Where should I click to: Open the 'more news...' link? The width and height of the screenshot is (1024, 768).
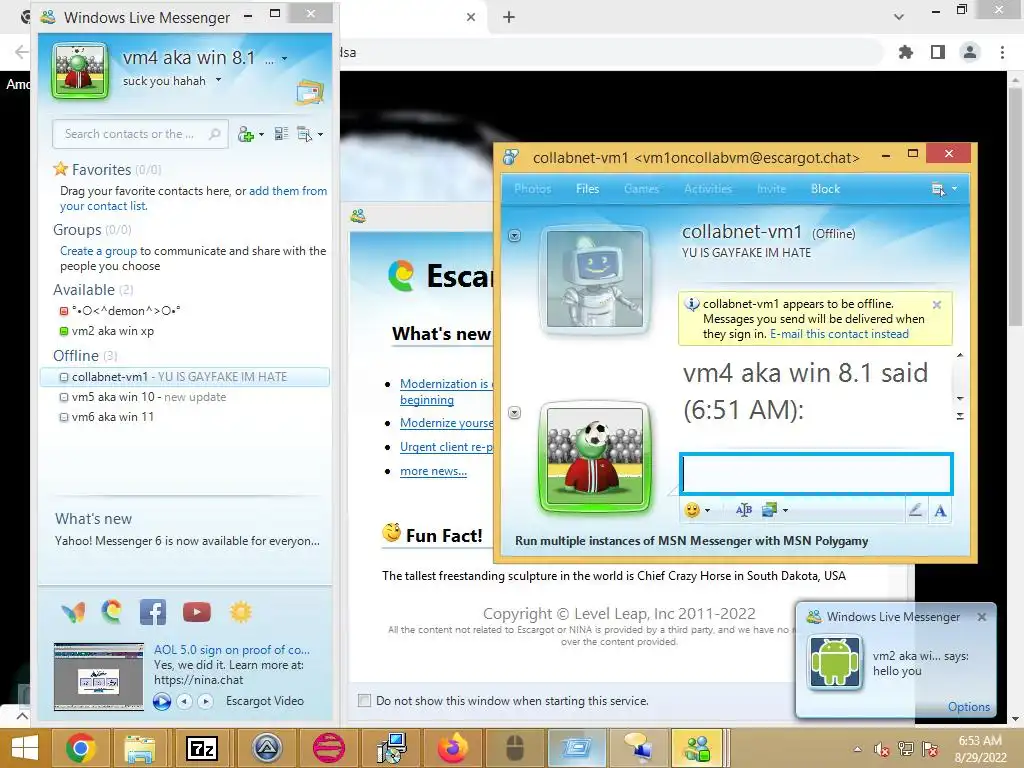tap(433, 471)
